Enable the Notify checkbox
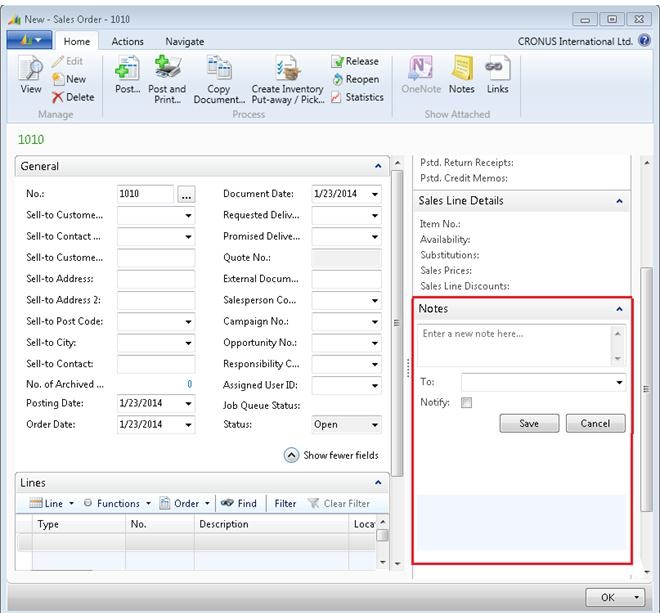The width and height of the screenshot is (660, 613). coord(466,403)
